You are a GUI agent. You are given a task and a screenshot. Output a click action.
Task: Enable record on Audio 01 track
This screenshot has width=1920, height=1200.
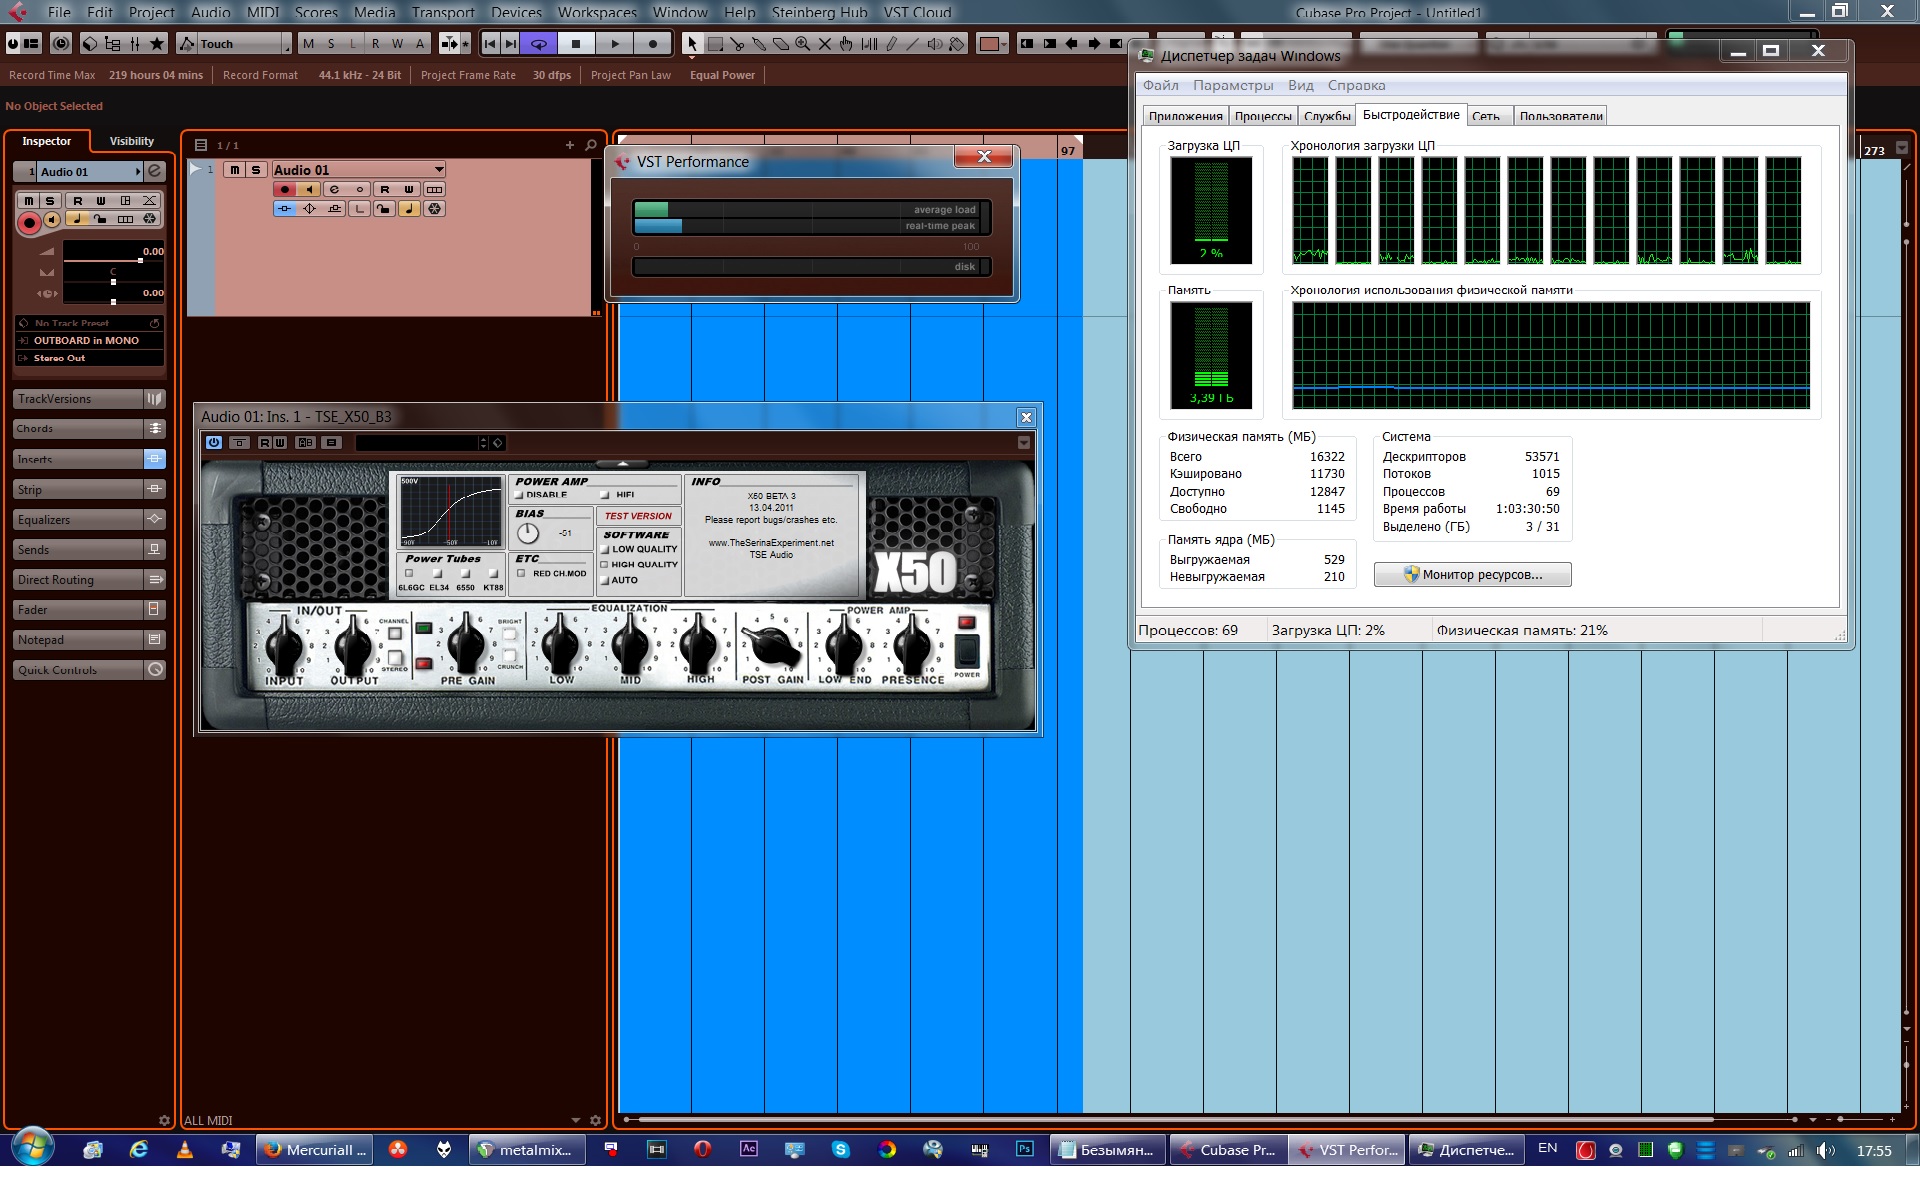click(x=285, y=189)
